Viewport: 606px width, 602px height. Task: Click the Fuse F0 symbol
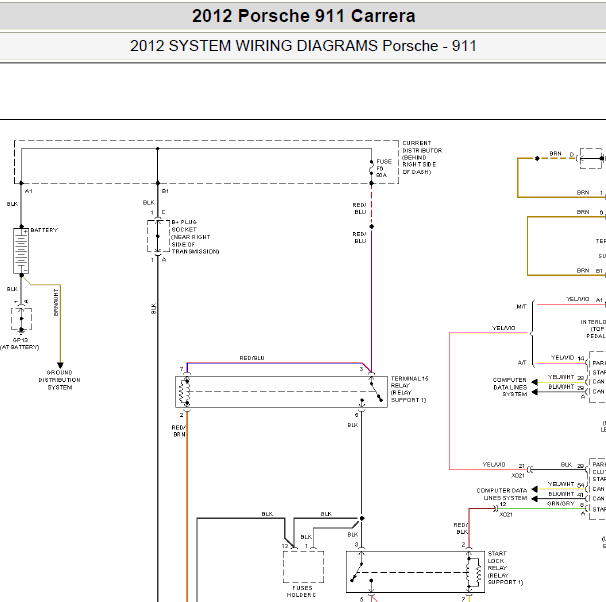pos(371,168)
